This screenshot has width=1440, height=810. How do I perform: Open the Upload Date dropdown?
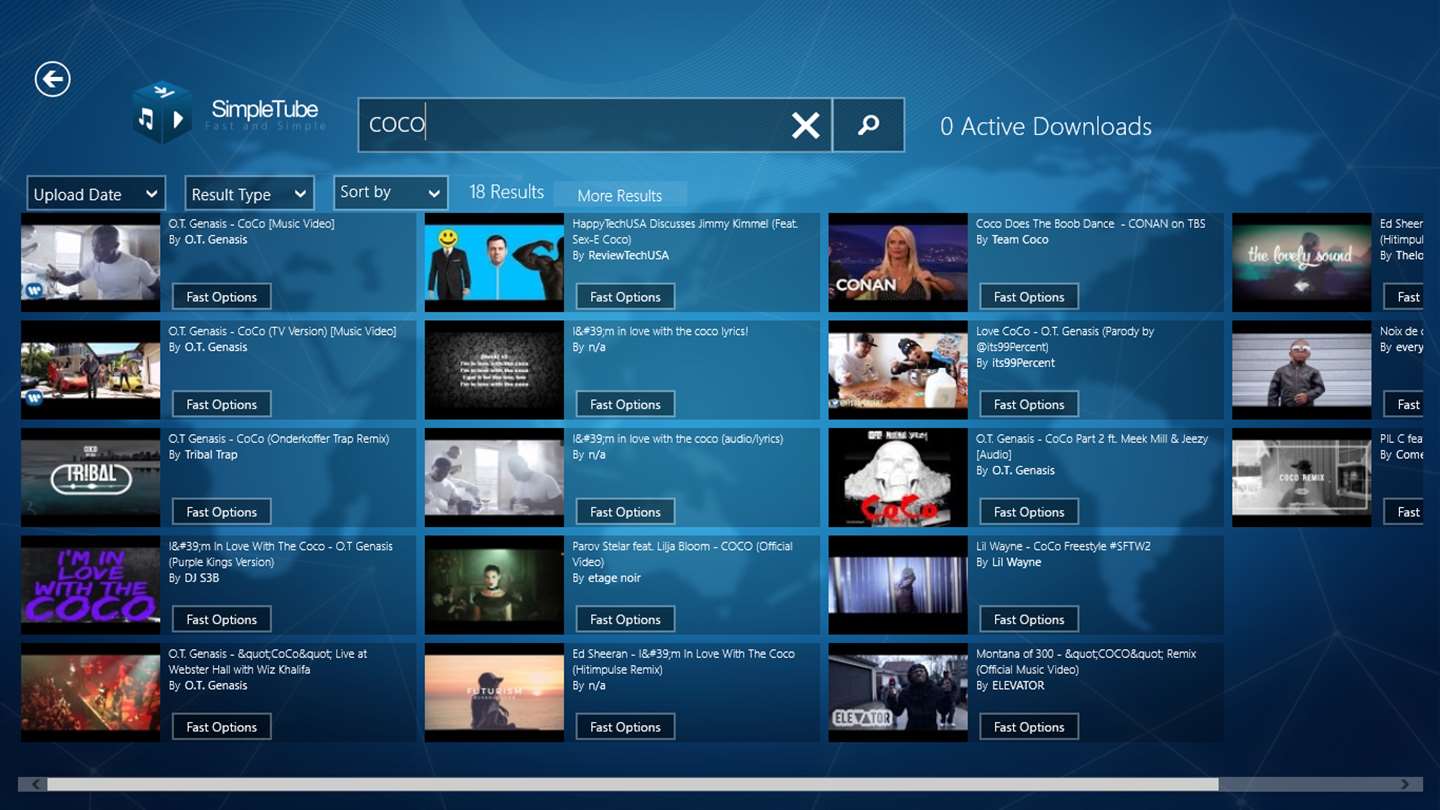point(95,194)
